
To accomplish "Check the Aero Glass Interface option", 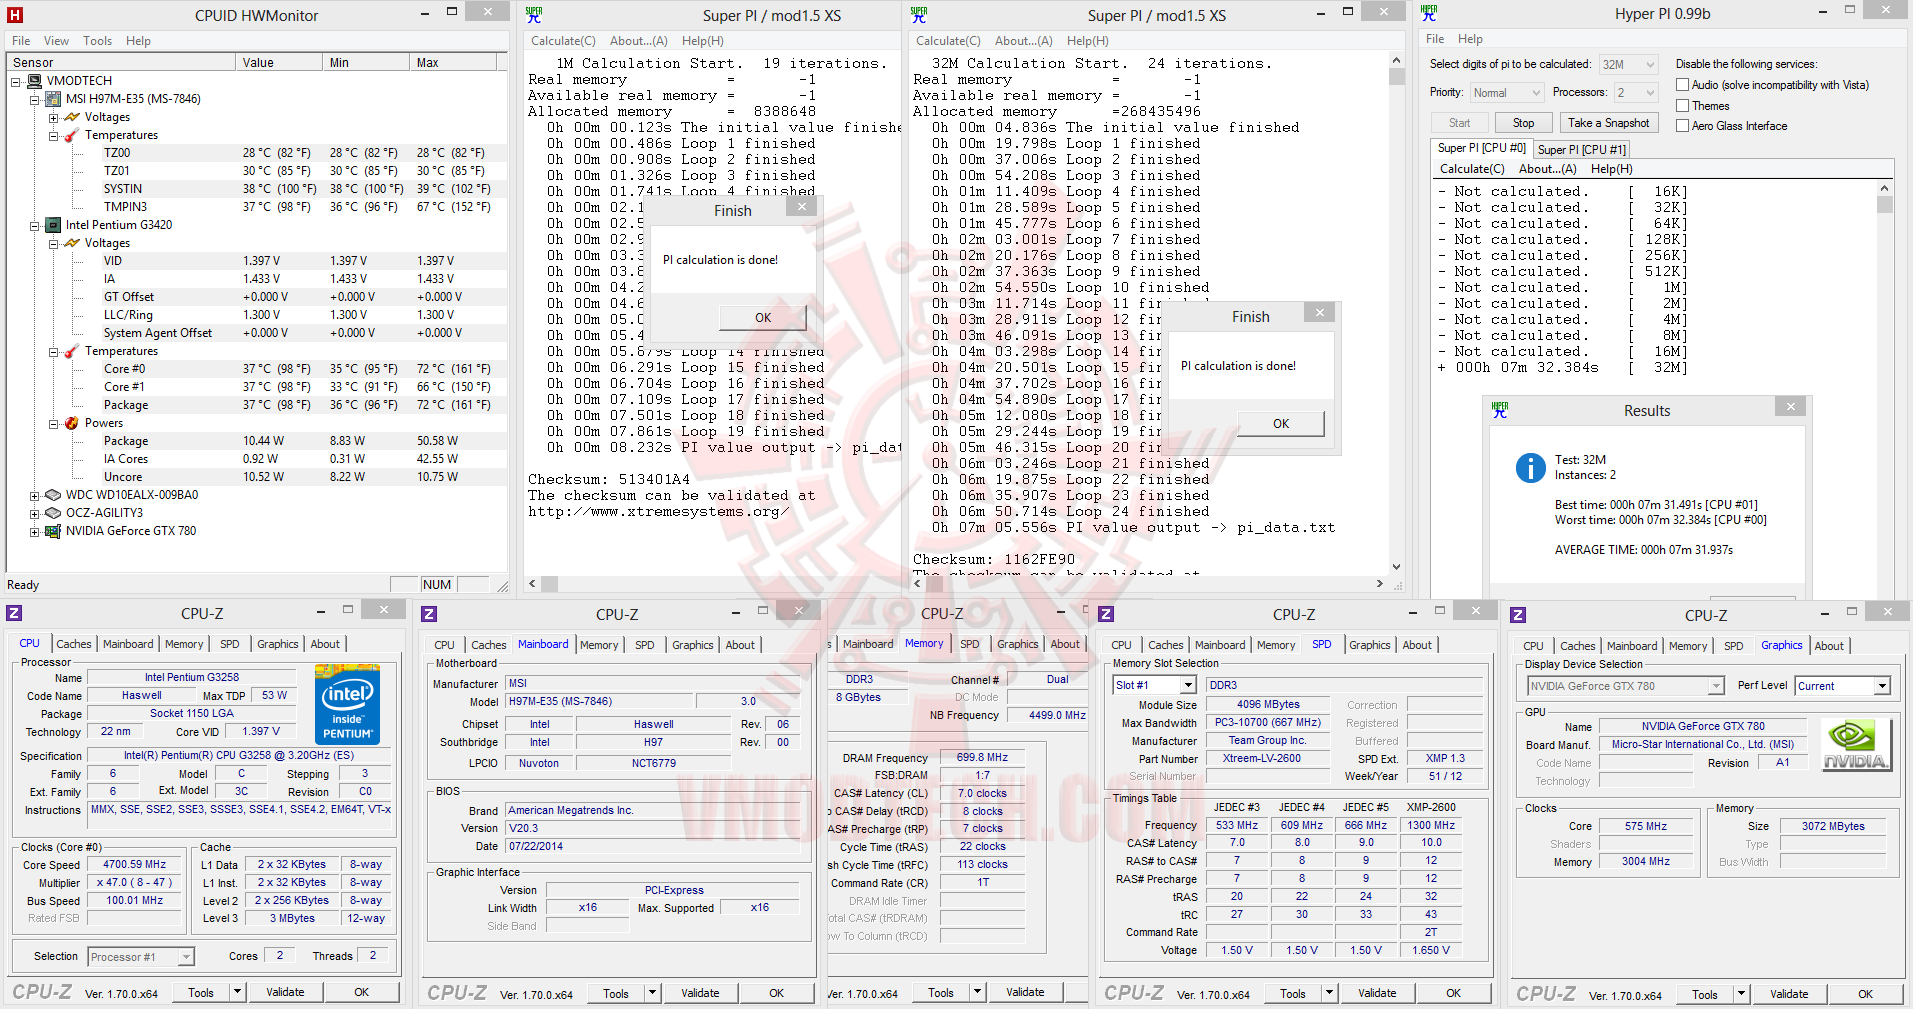I will click(x=1683, y=126).
